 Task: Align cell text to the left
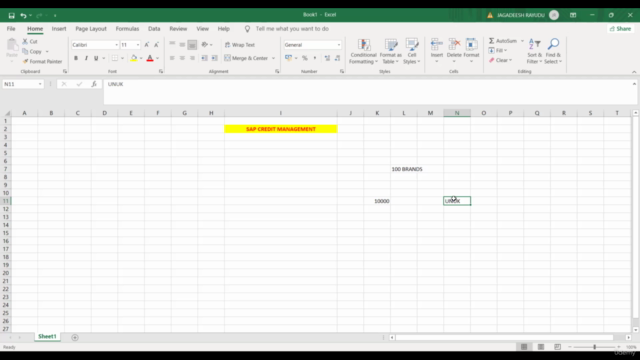(172, 58)
